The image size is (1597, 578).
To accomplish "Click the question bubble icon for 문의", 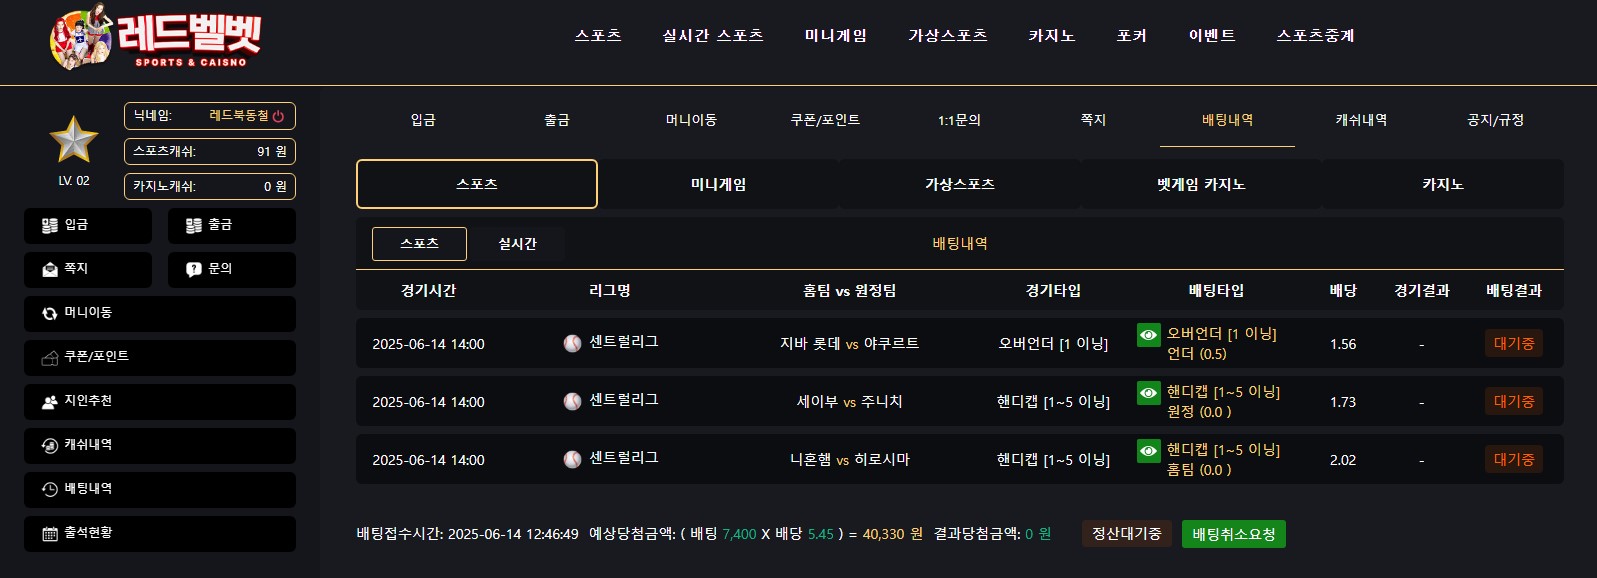I will tap(194, 269).
